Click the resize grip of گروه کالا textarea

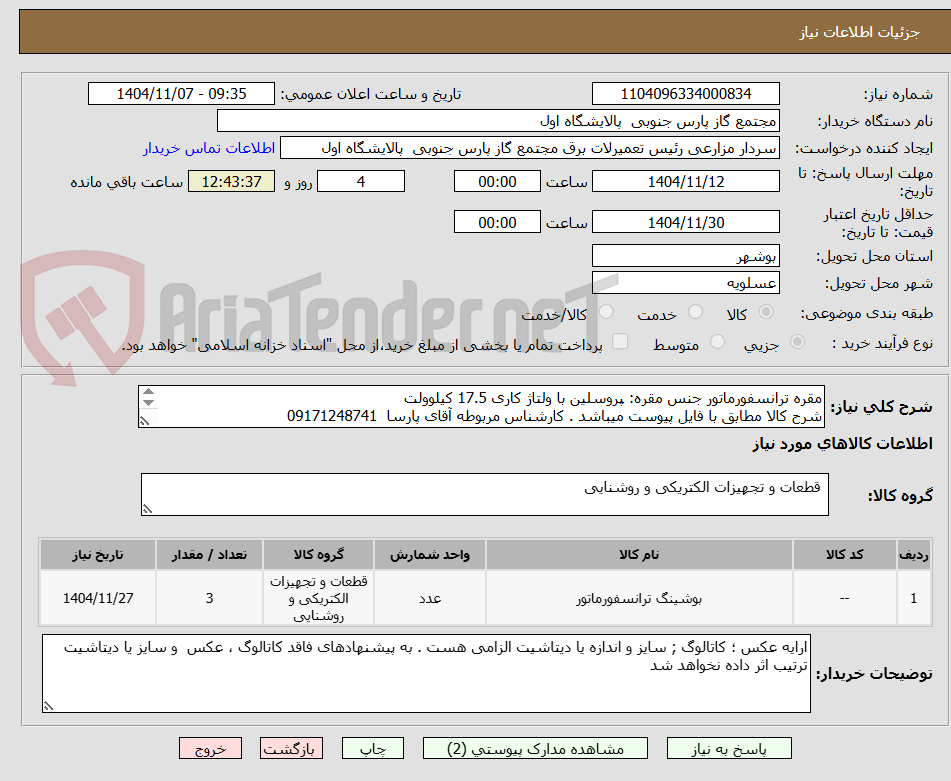tap(147, 510)
